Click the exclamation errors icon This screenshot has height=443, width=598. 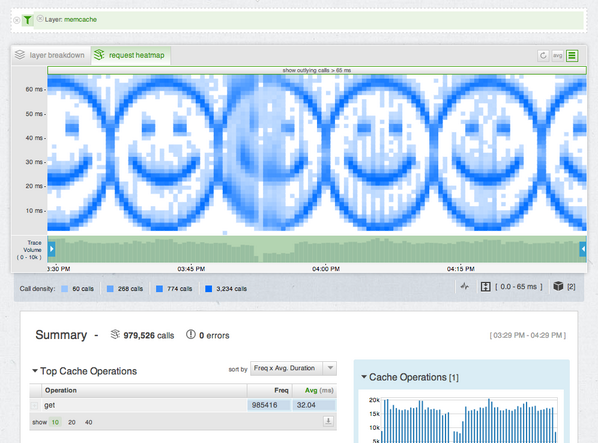click(191, 335)
